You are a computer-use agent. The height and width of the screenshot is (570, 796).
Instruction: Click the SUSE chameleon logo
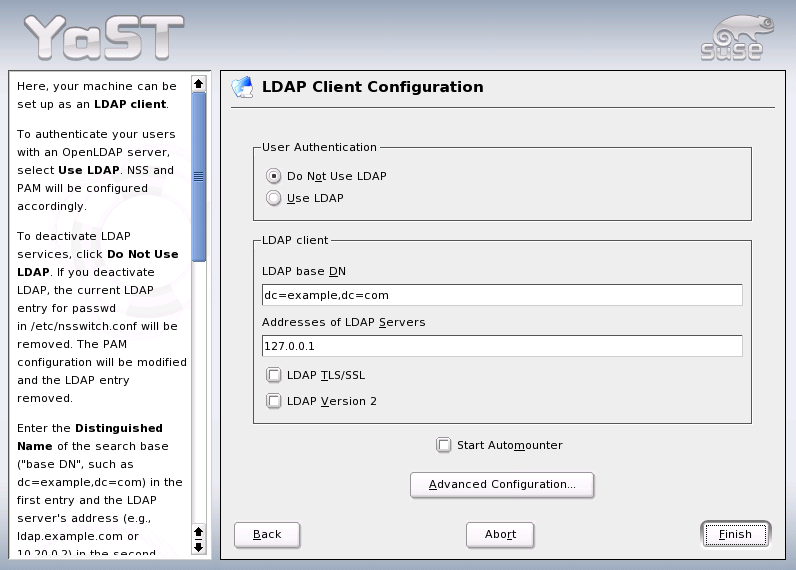tap(737, 38)
